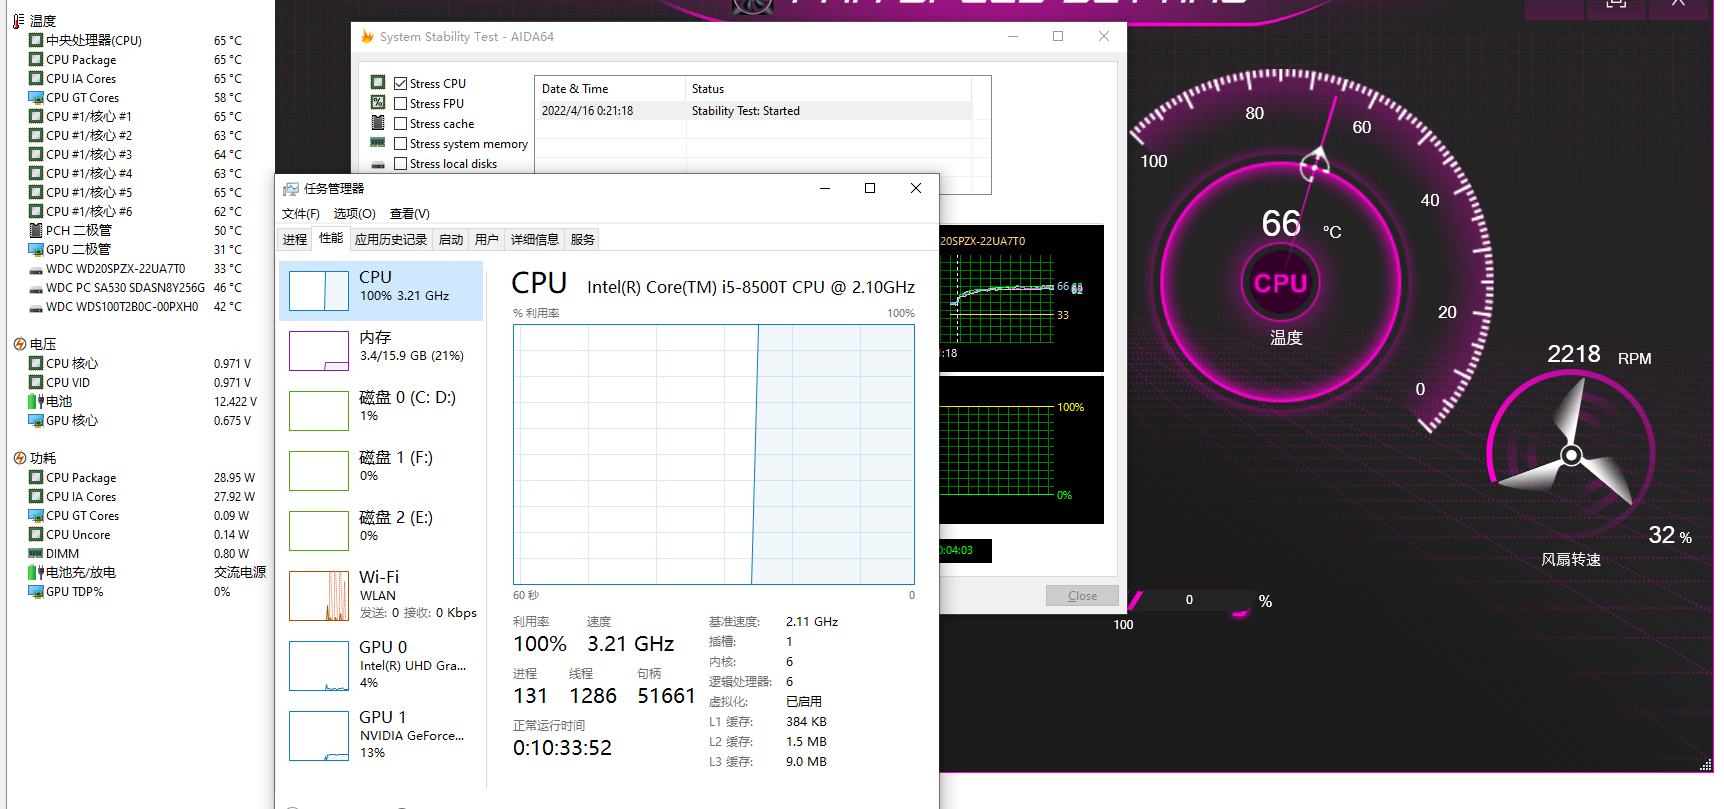Enable the Stress FPU checkbox
Image resolution: width=1724 pixels, height=809 pixels.
tap(400, 104)
